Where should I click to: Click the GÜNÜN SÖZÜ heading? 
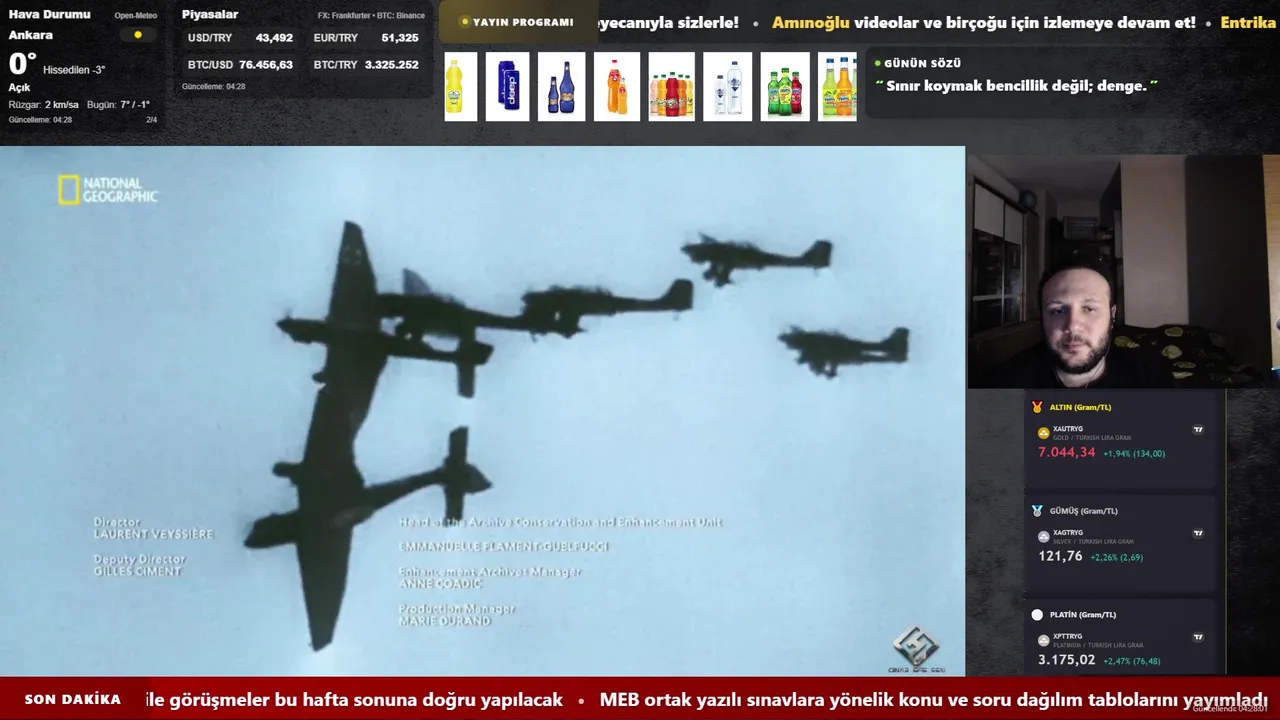click(x=923, y=63)
